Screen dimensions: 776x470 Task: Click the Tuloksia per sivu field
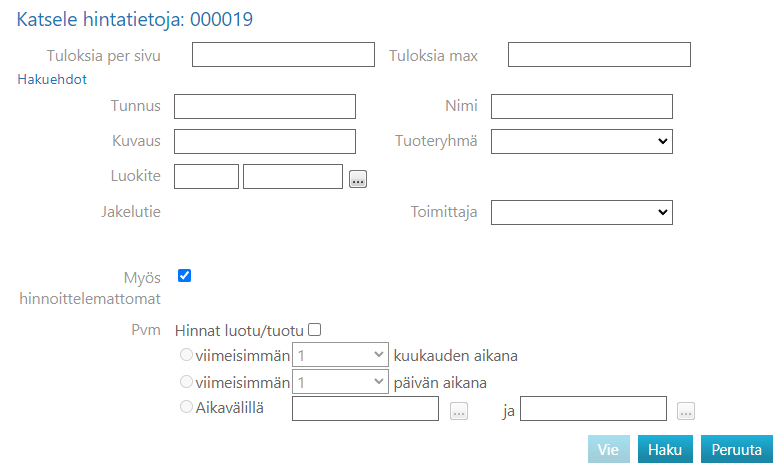coord(283,55)
